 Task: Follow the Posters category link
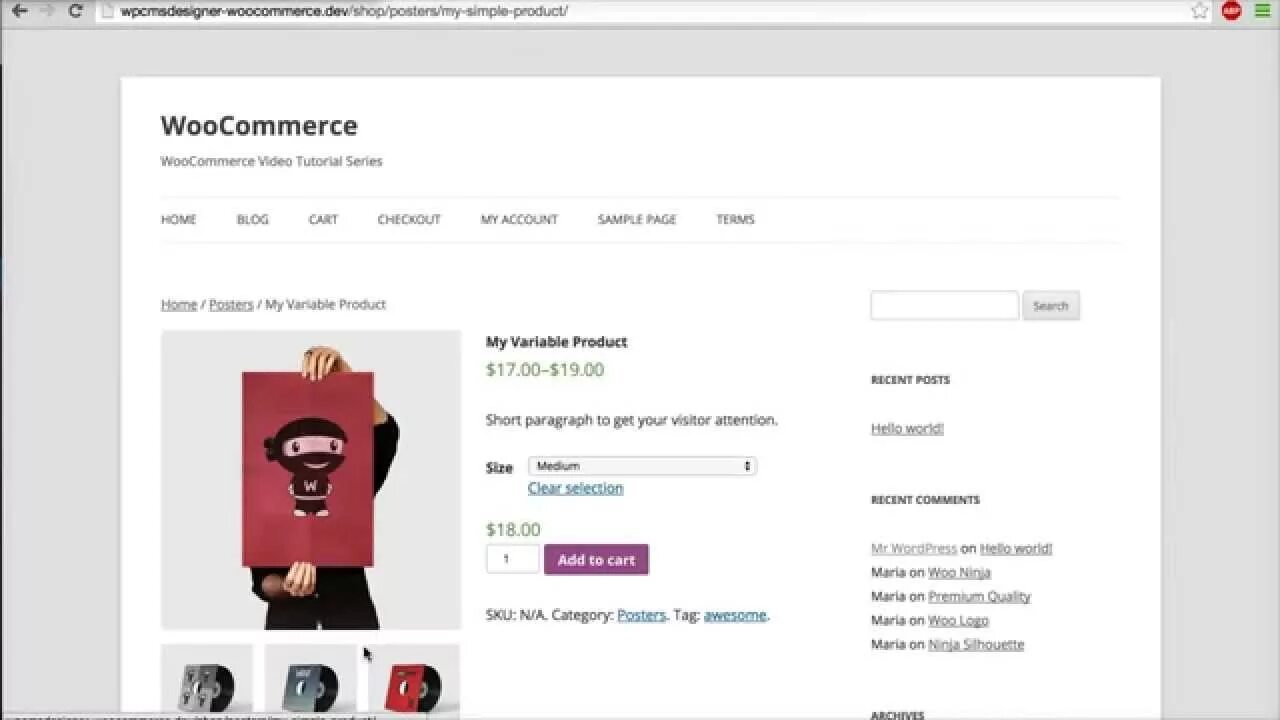(641, 615)
